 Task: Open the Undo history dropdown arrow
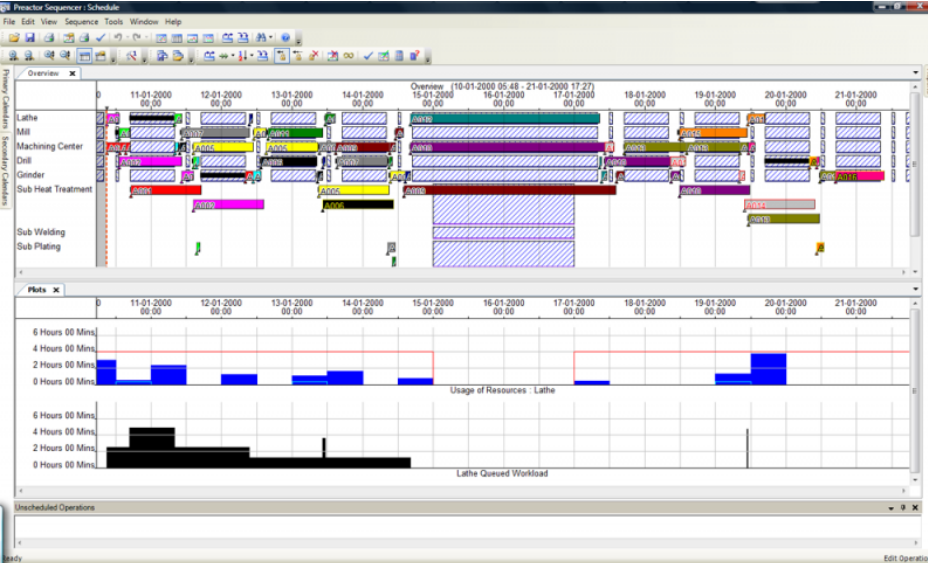coord(127,37)
